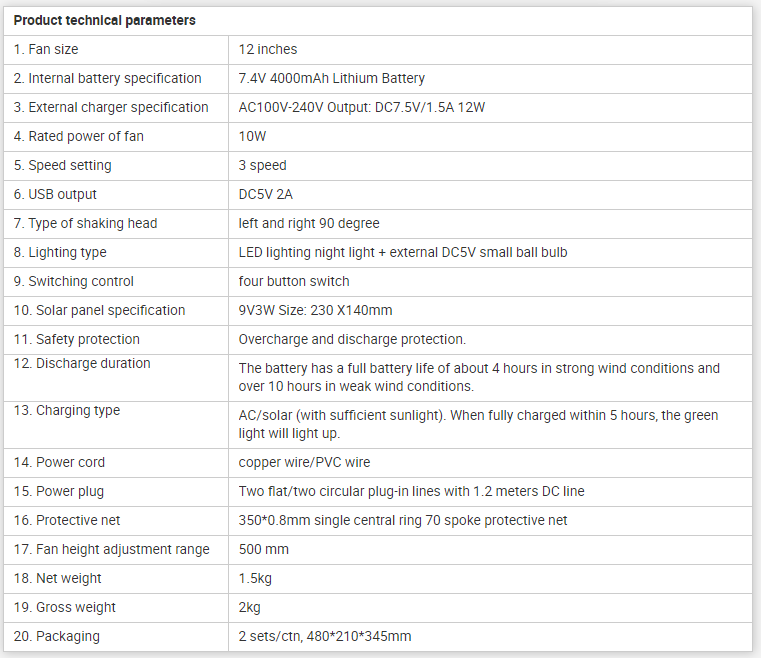Select the '7.4V 4000mAh Lithium Battery' text
The image size is (761, 658).
coord(332,78)
